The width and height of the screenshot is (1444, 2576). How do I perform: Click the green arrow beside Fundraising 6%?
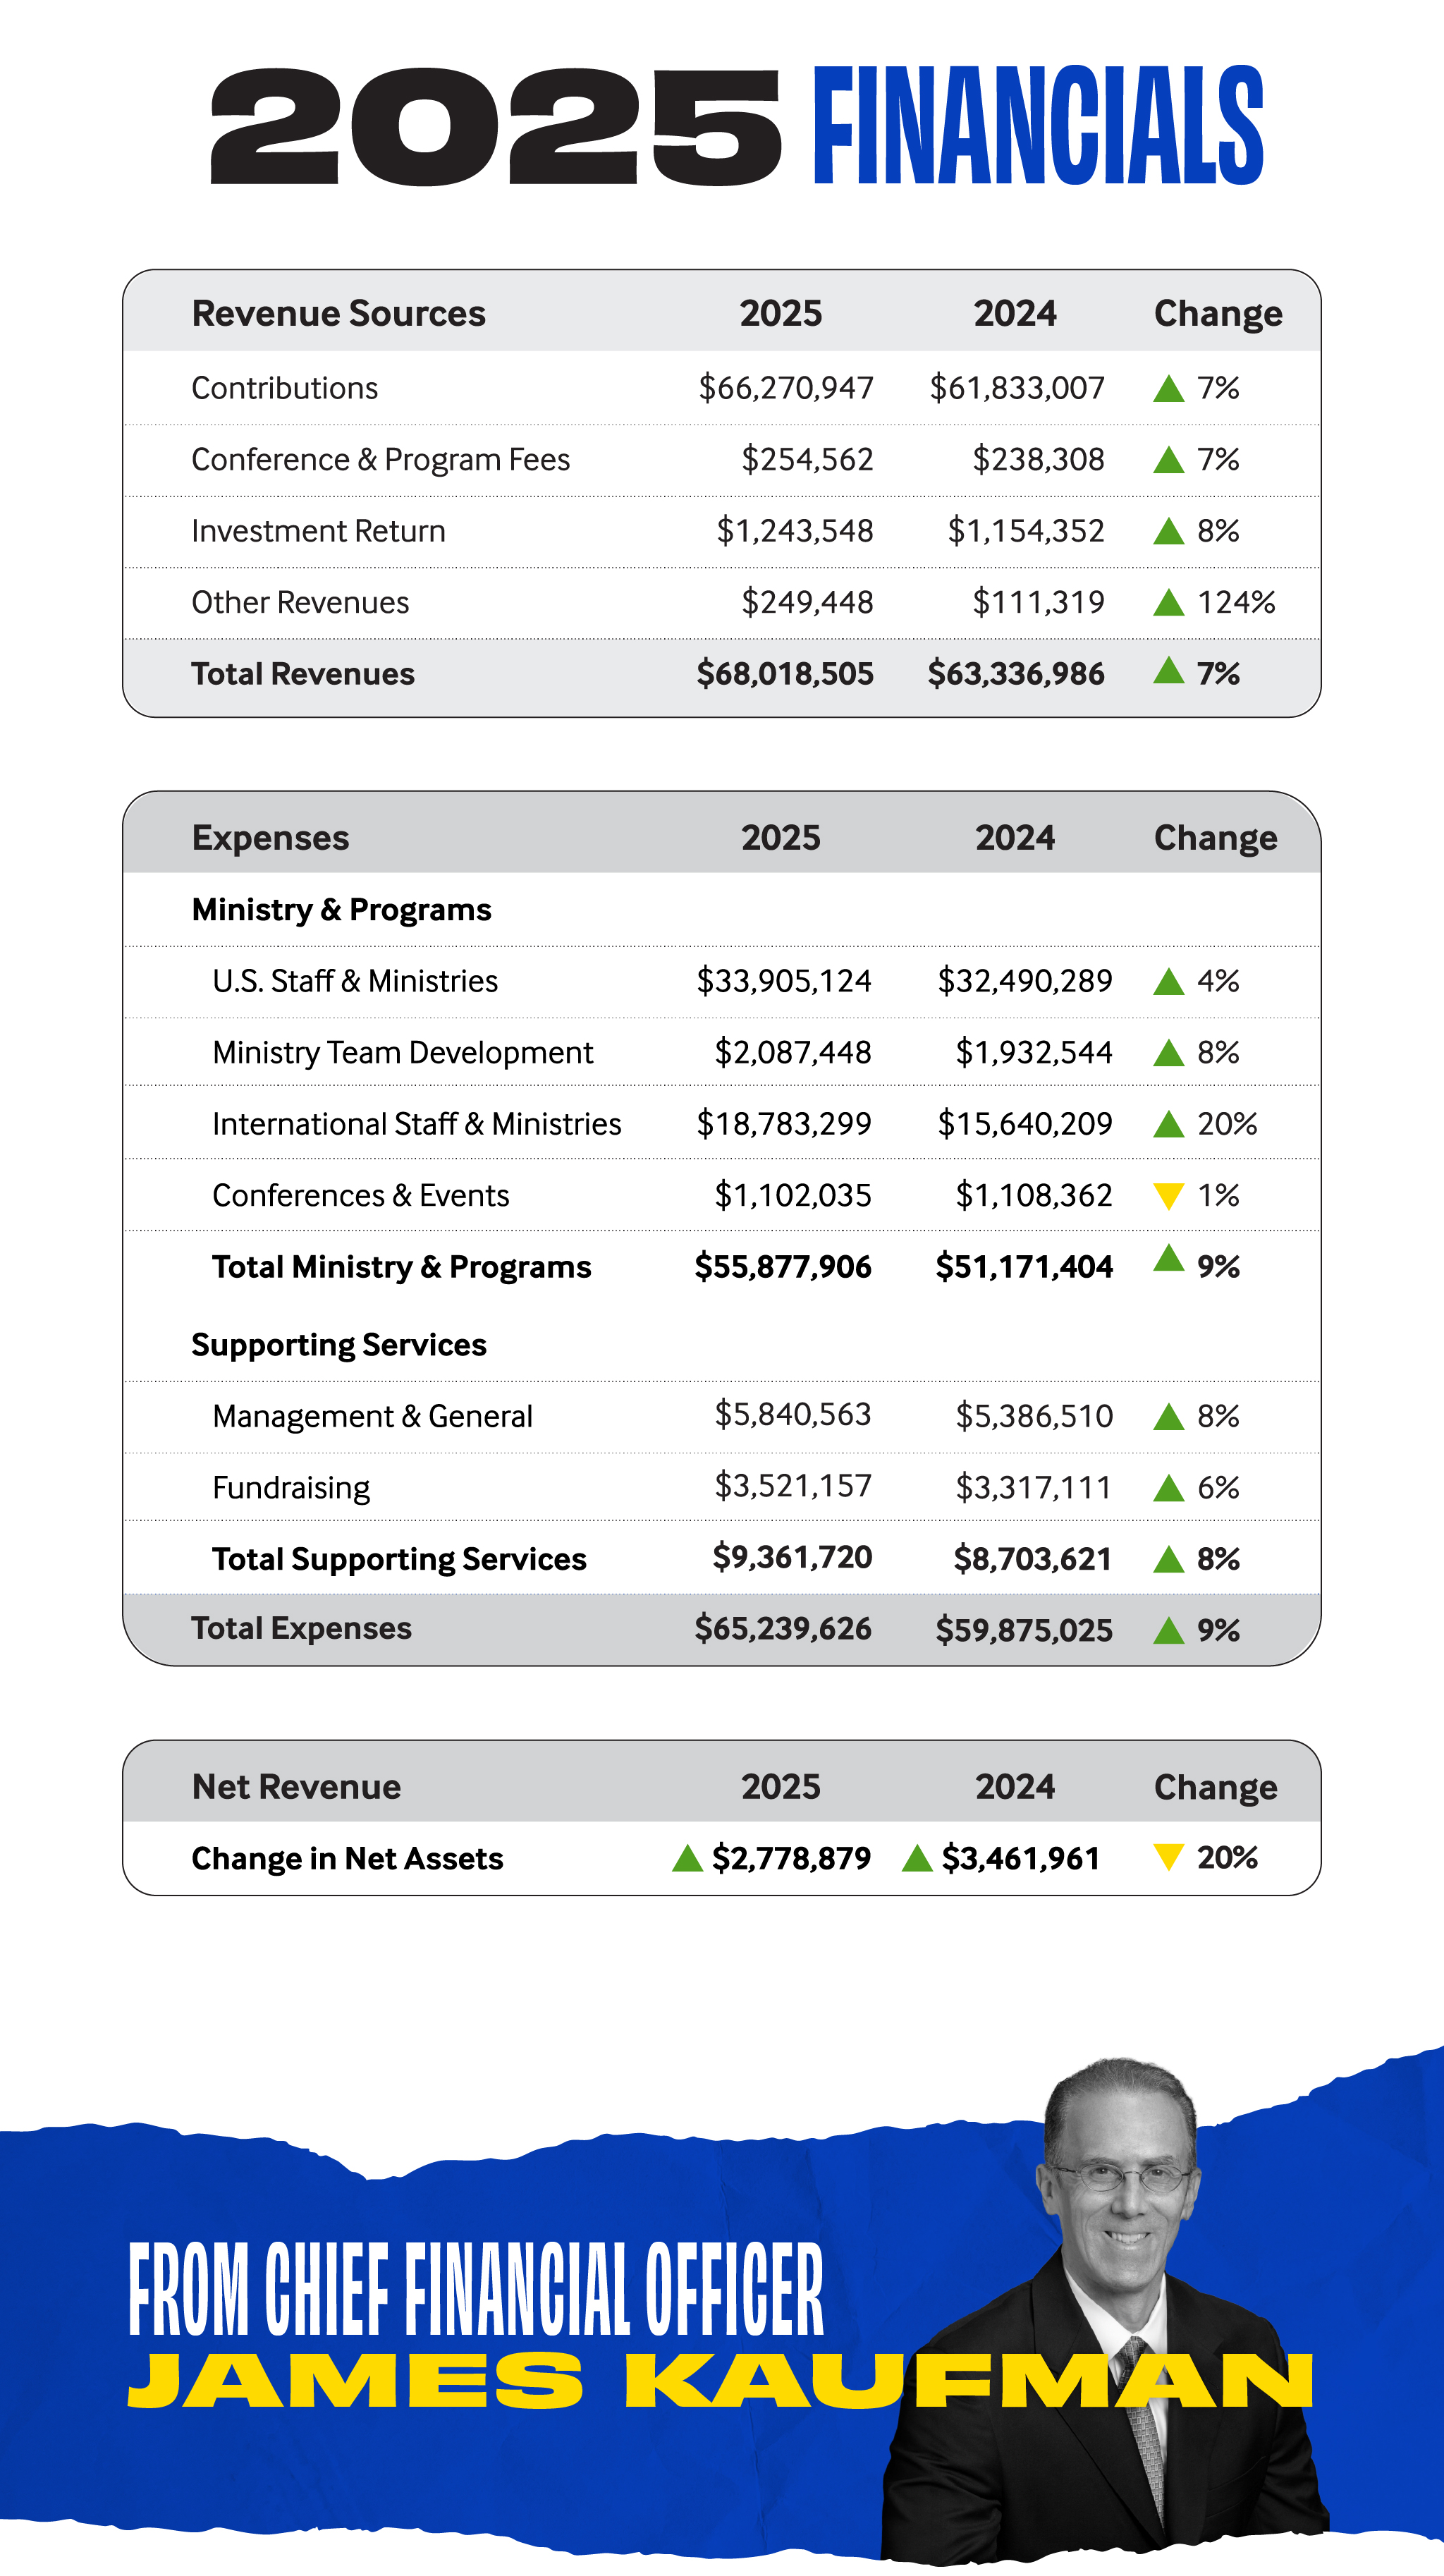tap(1168, 1488)
